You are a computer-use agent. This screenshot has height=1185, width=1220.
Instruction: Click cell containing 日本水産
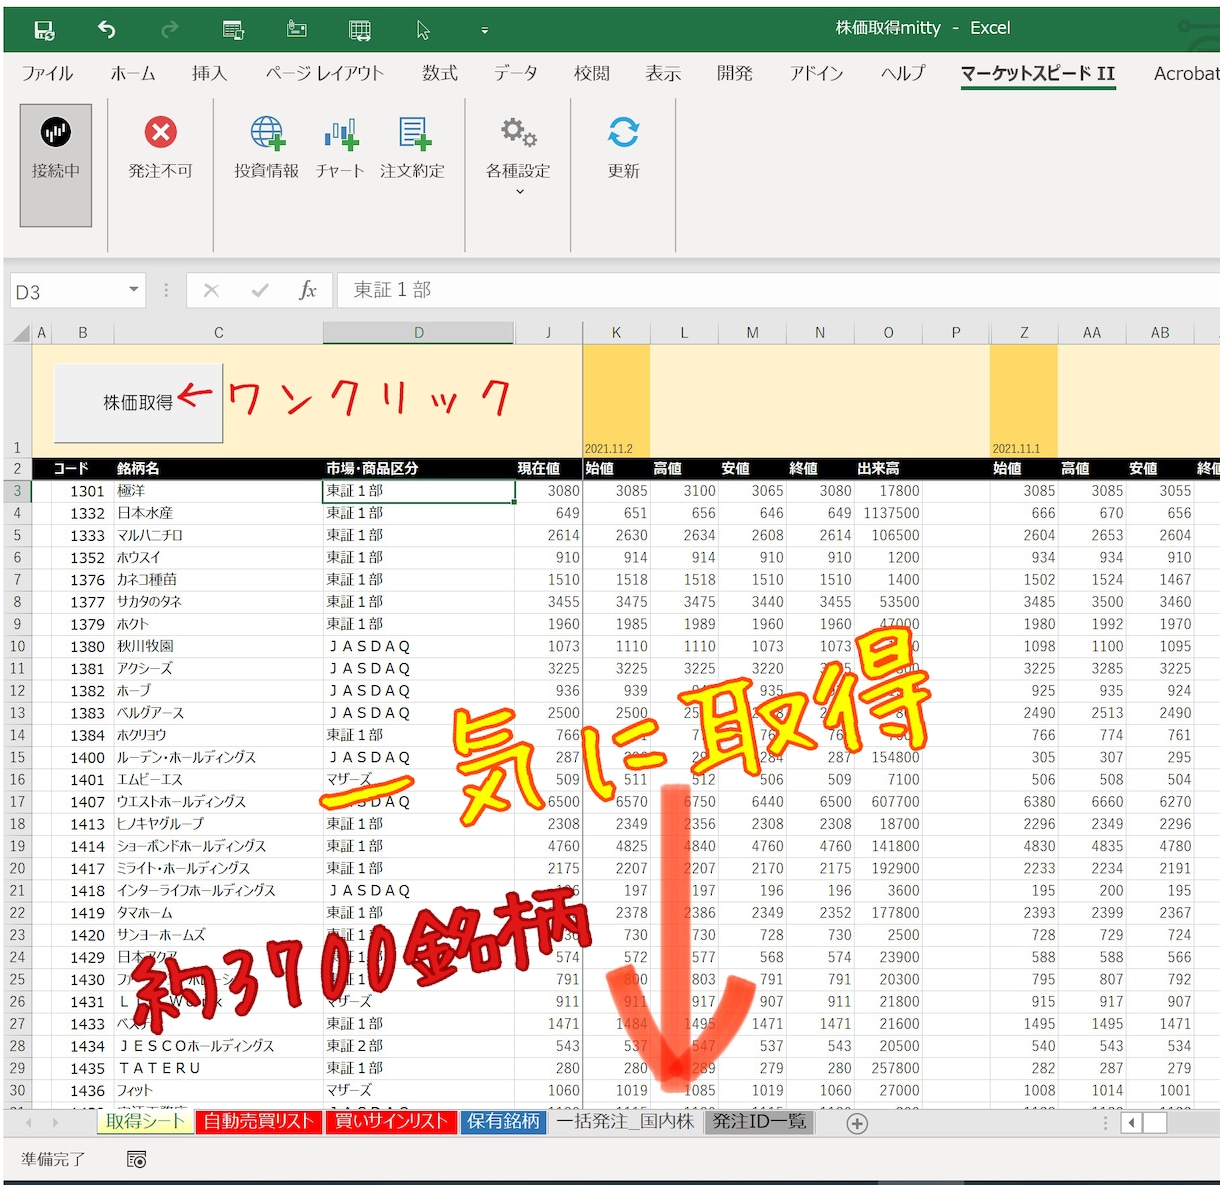tap(218, 513)
